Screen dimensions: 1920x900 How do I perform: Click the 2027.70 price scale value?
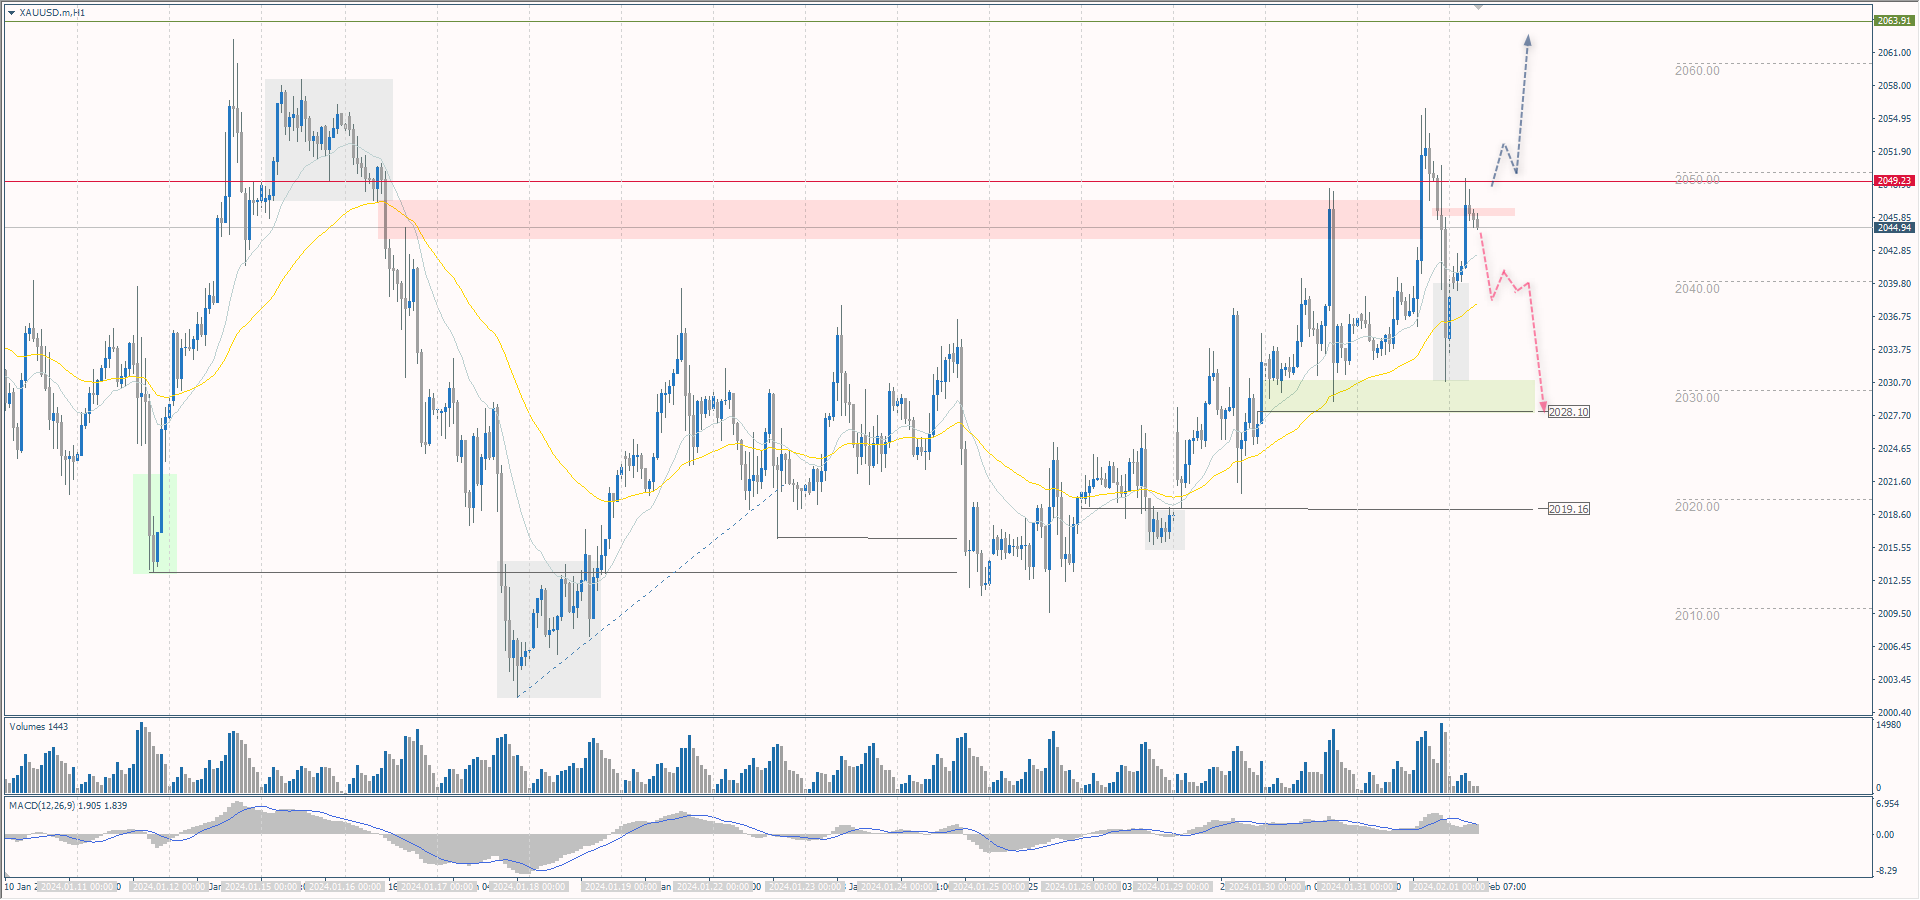coord(1894,416)
